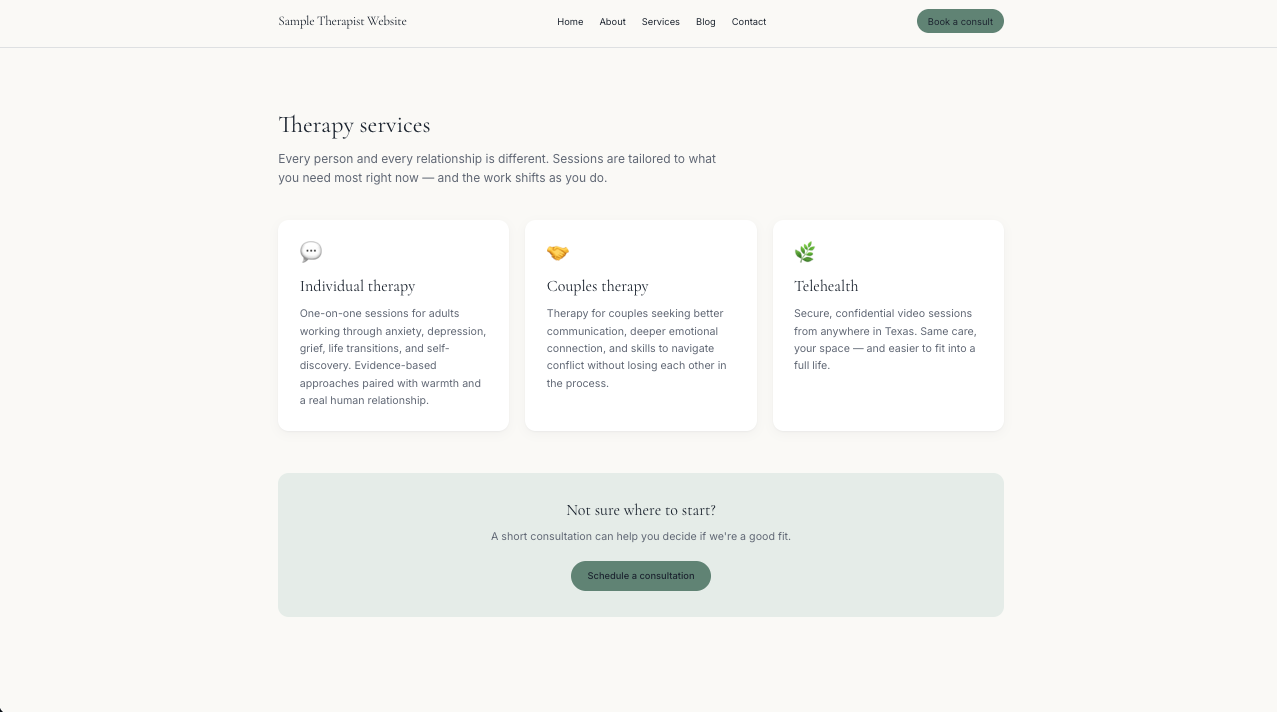Click the Sample Therapist Website logo text
This screenshot has width=1277, height=712.
pyautogui.click(x=342, y=21)
